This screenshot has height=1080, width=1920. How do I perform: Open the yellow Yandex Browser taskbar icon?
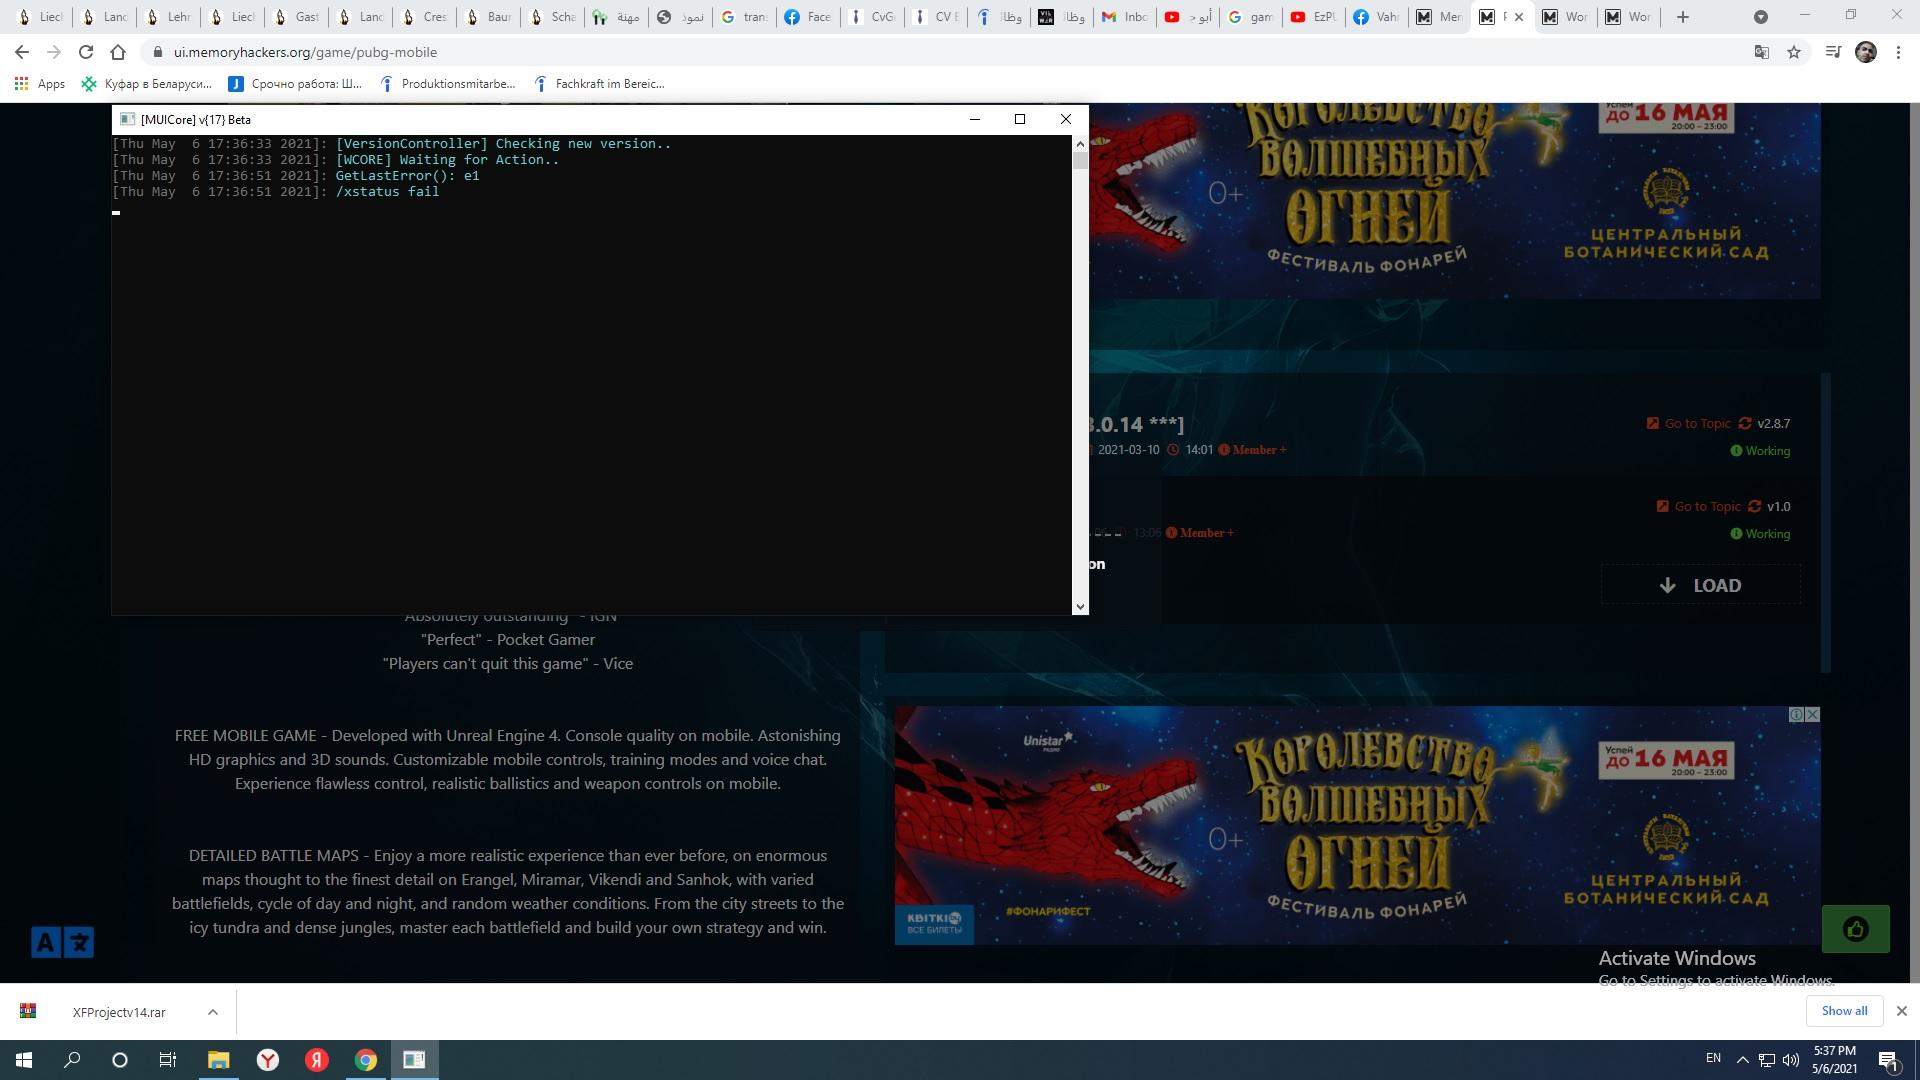pyautogui.click(x=268, y=1060)
